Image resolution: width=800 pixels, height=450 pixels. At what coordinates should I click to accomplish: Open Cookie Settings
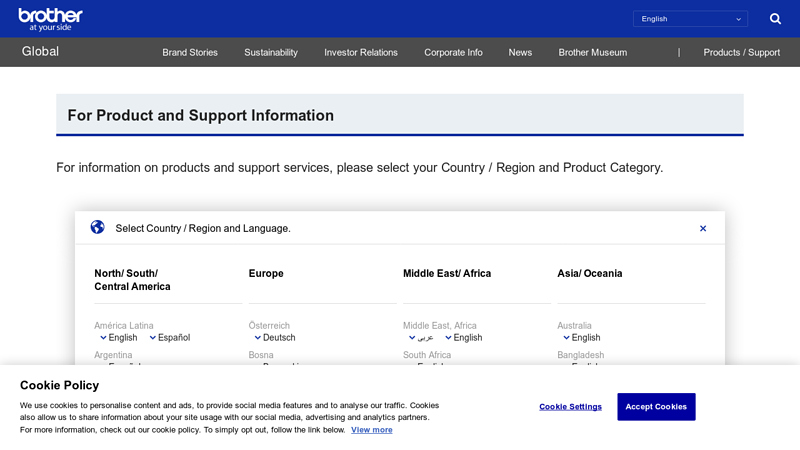[570, 407]
